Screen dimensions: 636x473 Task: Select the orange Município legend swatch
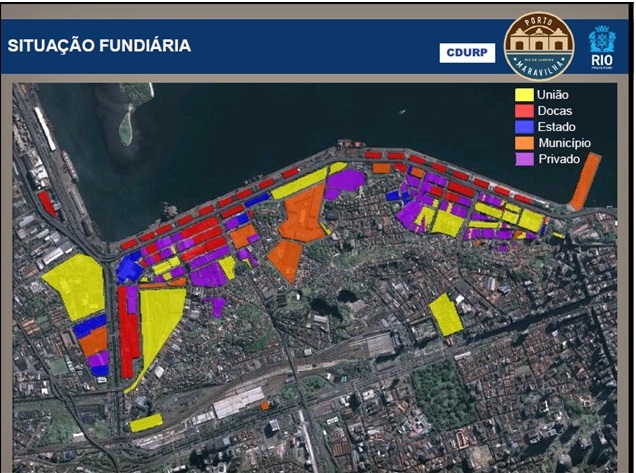coord(523,143)
